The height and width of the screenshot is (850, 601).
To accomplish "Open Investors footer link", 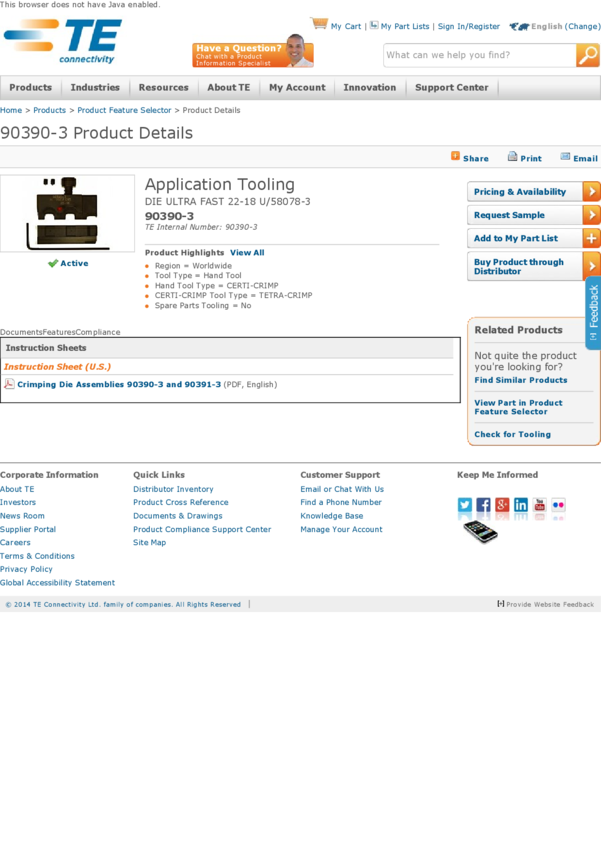I will (18, 503).
